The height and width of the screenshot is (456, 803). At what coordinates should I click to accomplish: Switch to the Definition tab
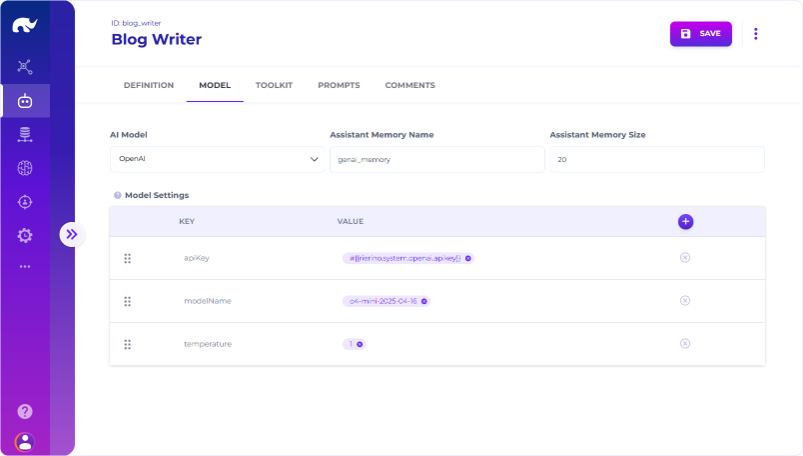(x=149, y=85)
